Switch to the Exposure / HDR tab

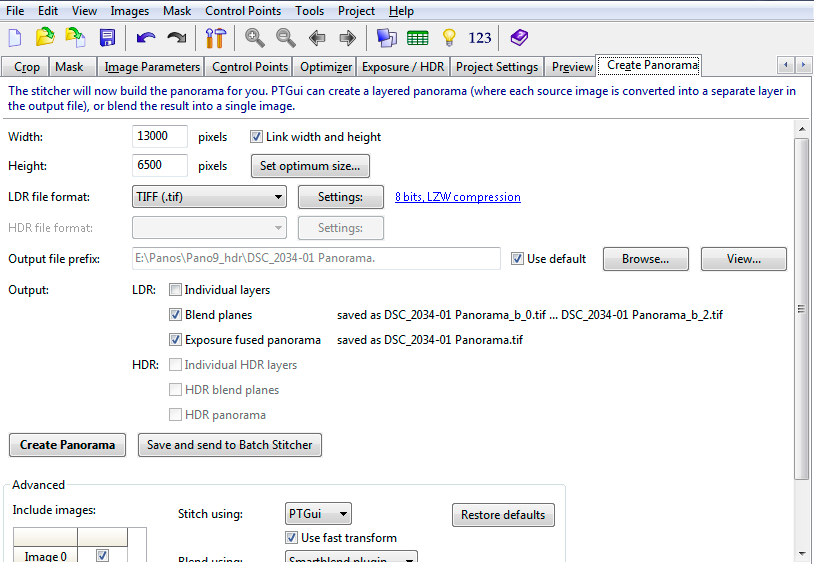click(403, 67)
